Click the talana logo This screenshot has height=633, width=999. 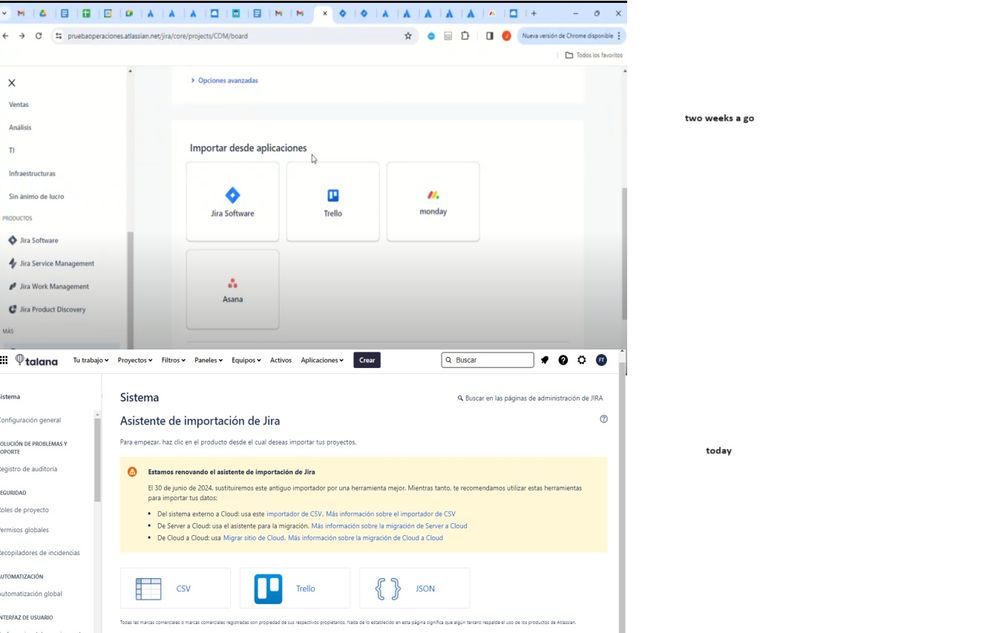click(36, 360)
